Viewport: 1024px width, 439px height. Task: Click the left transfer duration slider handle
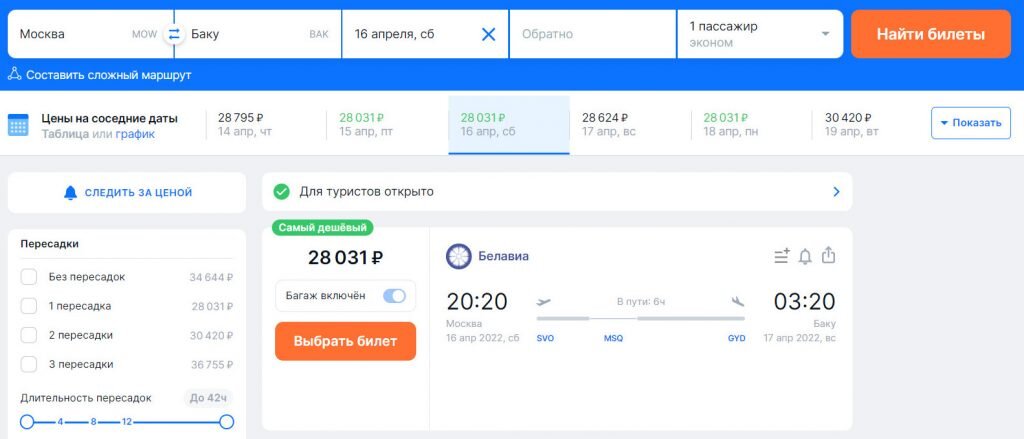tap(27, 421)
